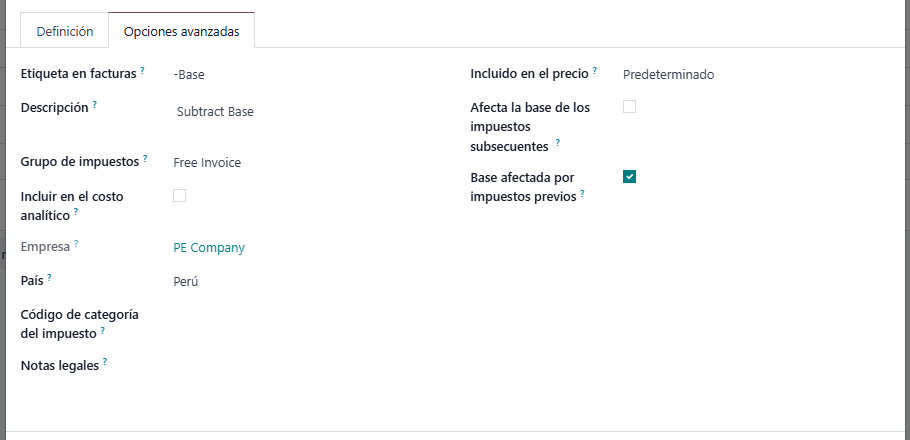
Task: Open the PE Company link
Action: (x=209, y=248)
